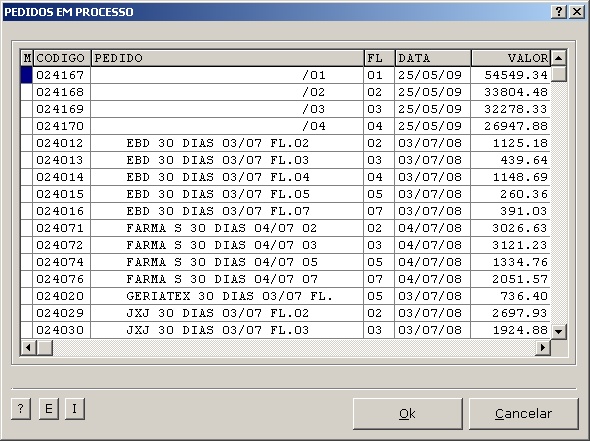The height and width of the screenshot is (441, 590).
Task: Click value 736.40
Action: tap(524, 296)
